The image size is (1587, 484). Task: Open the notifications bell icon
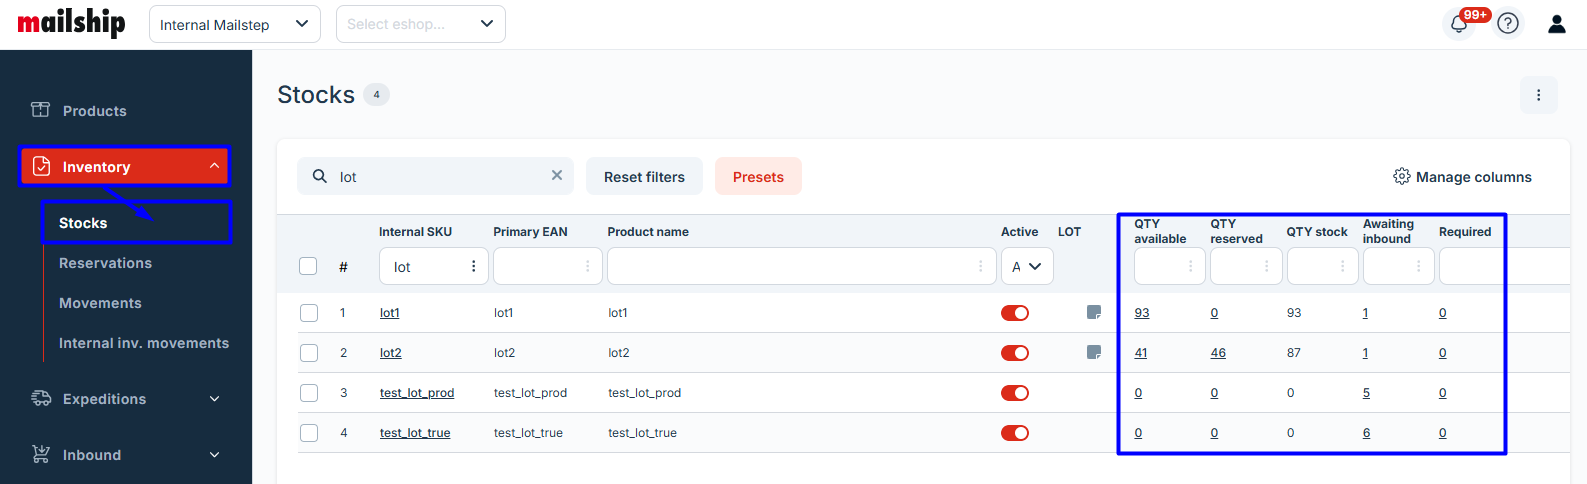click(1459, 24)
